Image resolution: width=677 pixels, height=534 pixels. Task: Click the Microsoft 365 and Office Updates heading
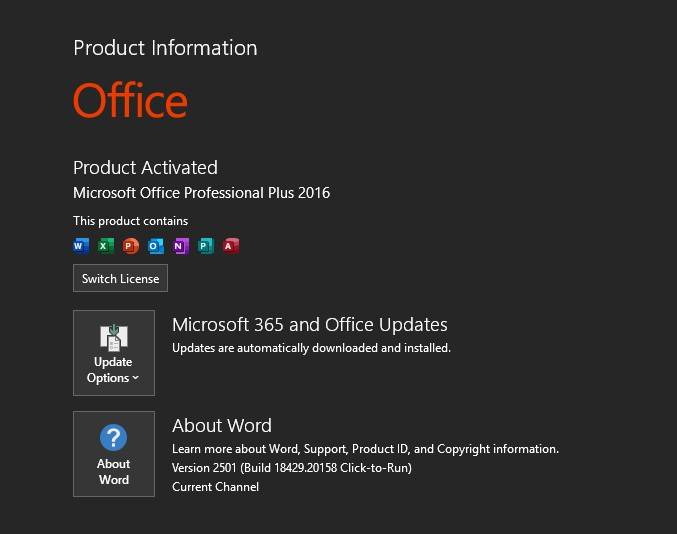tap(309, 325)
